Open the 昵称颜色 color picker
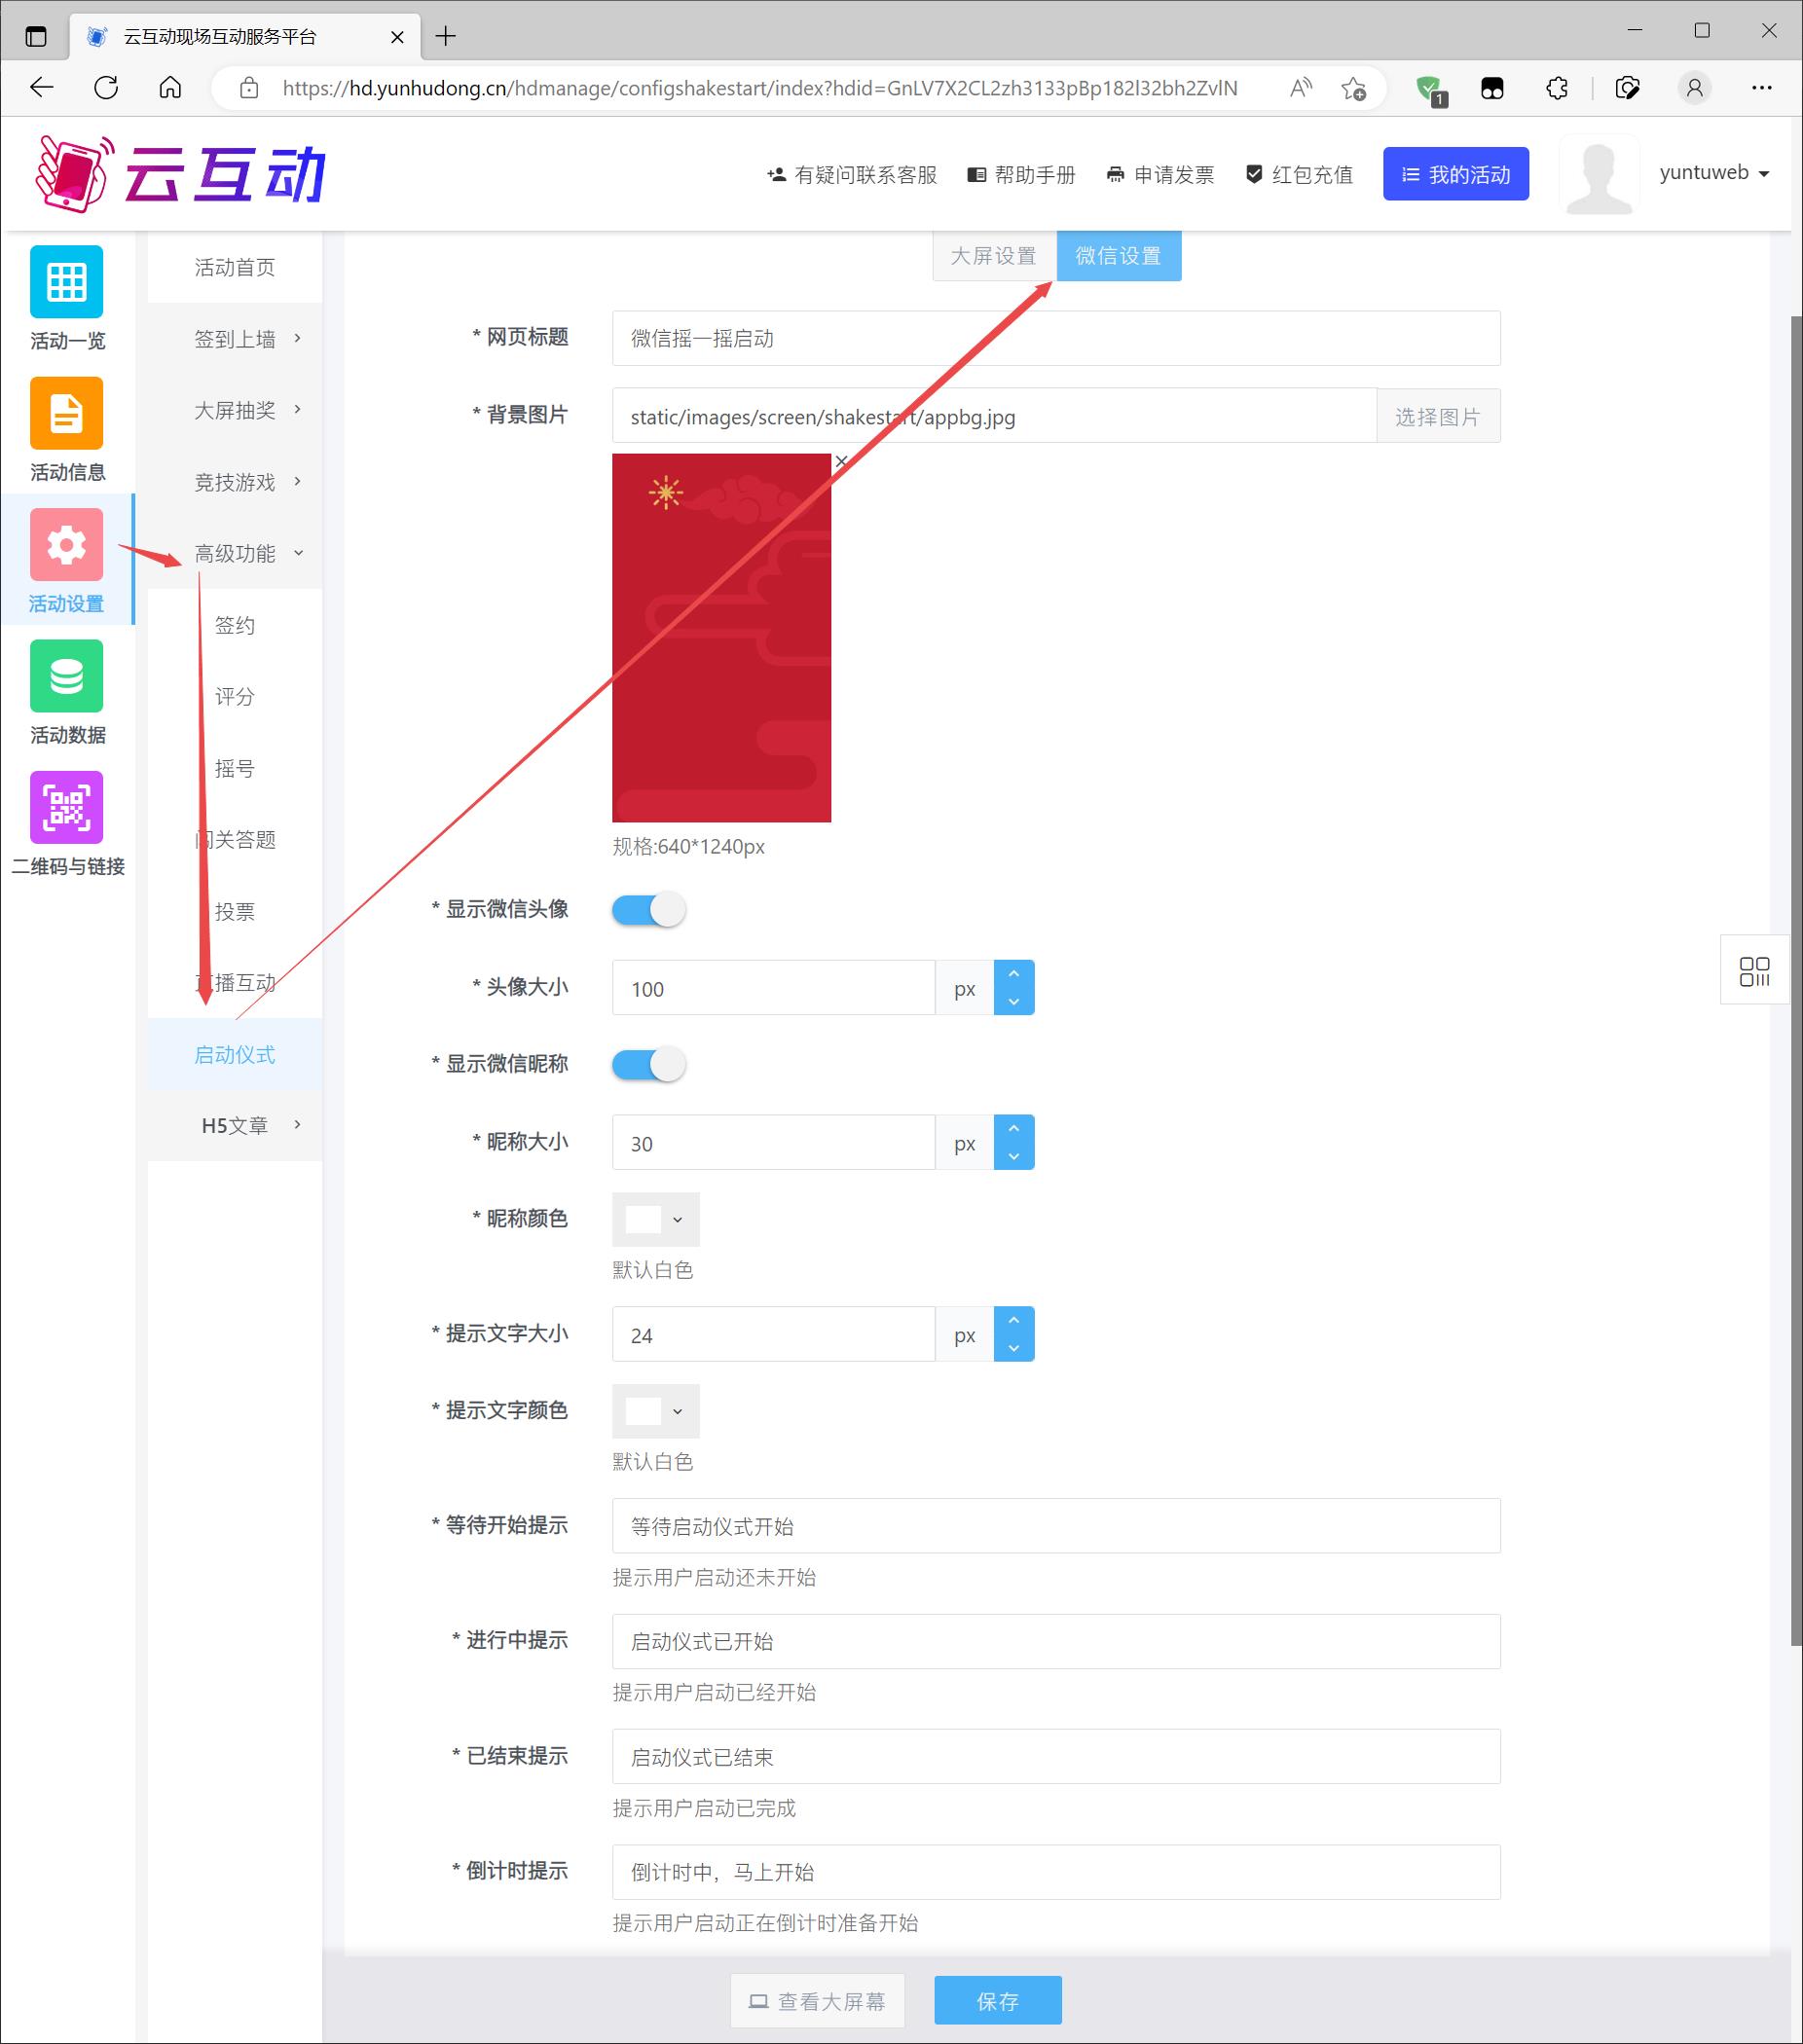Viewport: 1803px width, 2044px height. (655, 1219)
